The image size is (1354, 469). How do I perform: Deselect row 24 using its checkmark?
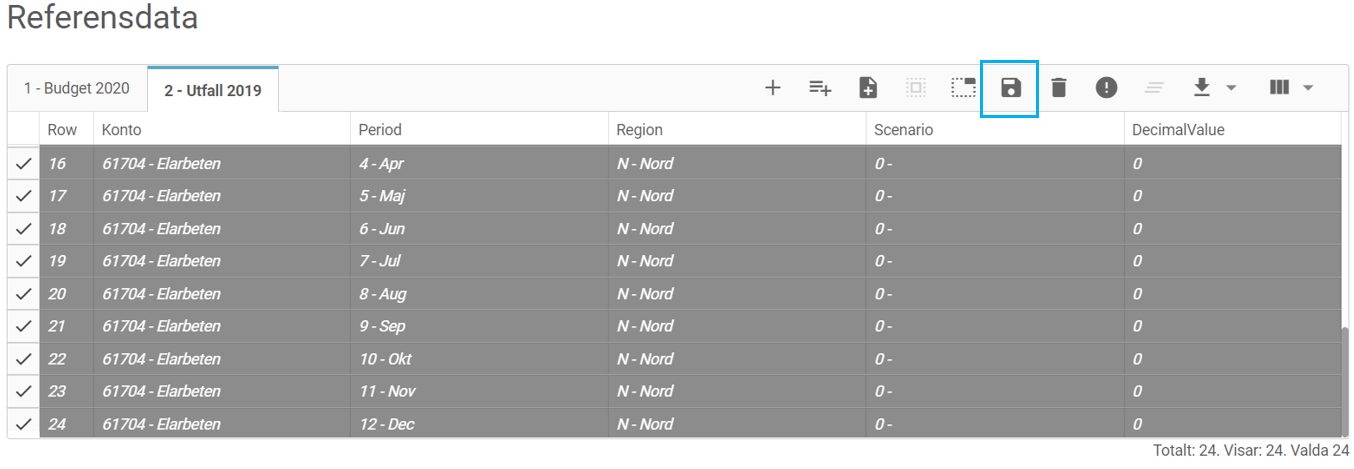[24, 424]
